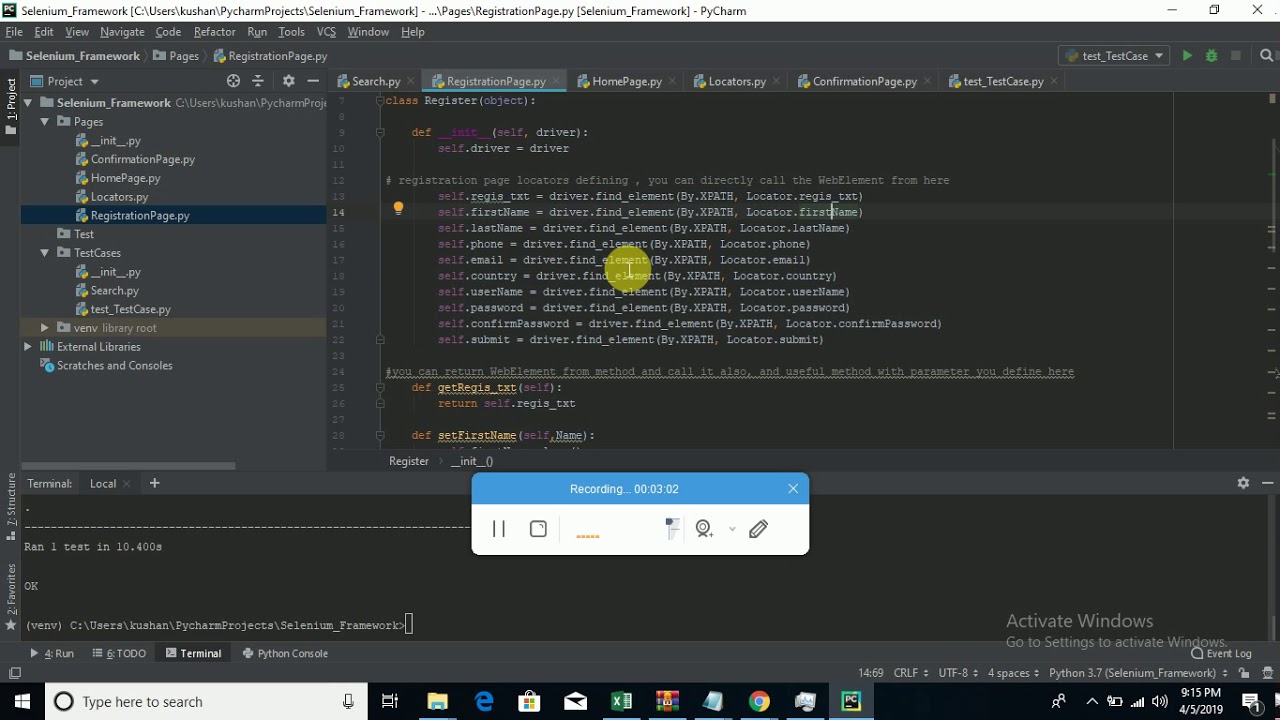
Task: Open the Tools menu
Action: 291,32
